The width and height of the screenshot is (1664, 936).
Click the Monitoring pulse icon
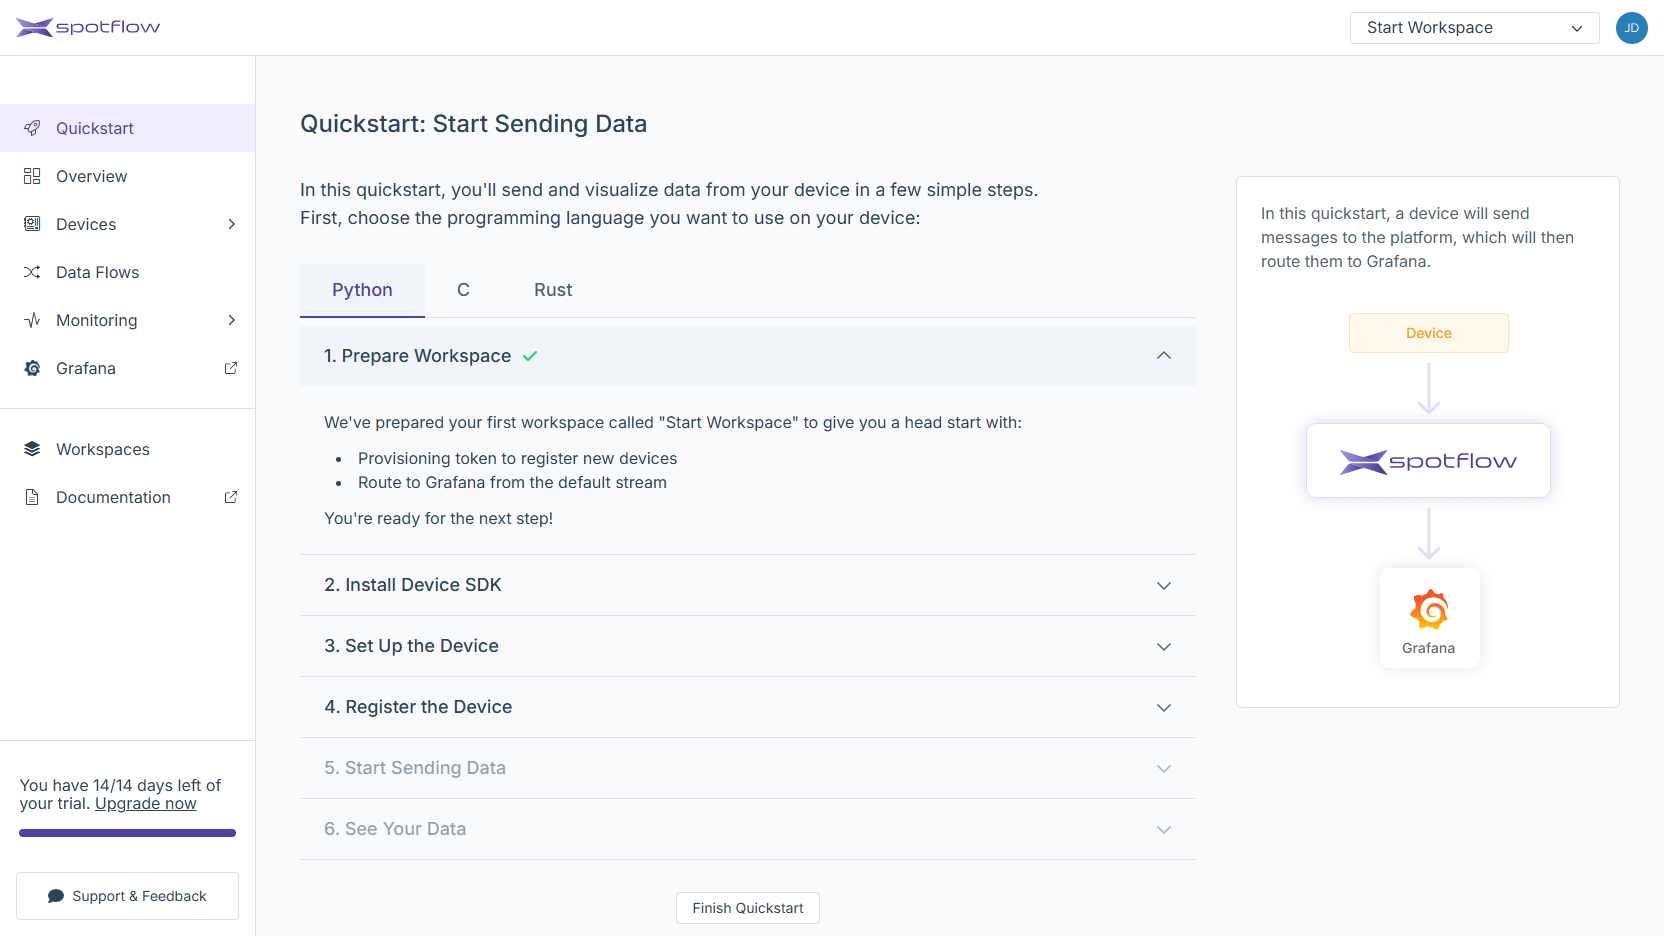[32, 320]
